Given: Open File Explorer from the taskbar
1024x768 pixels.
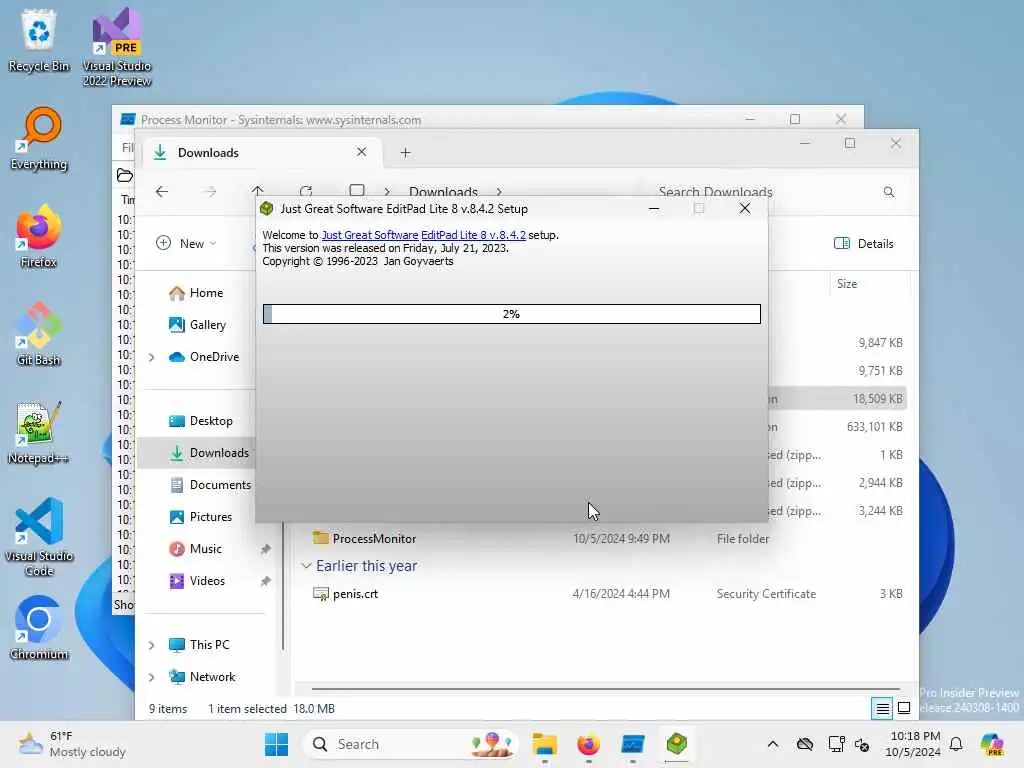Looking at the screenshot, I should pyautogui.click(x=545, y=744).
